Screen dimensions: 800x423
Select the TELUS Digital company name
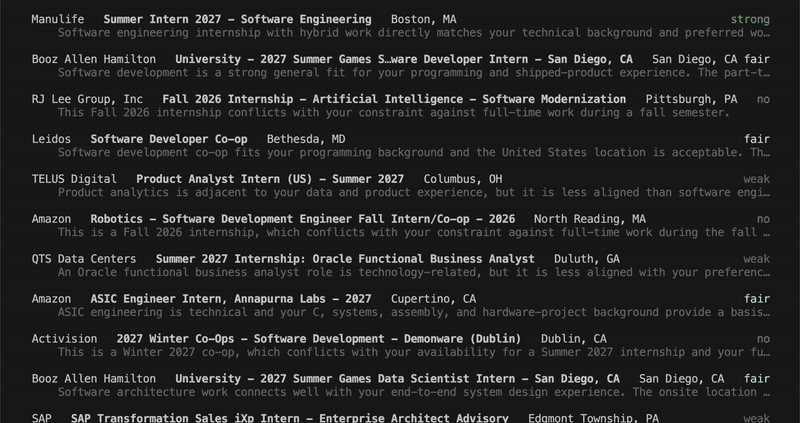pos(74,179)
